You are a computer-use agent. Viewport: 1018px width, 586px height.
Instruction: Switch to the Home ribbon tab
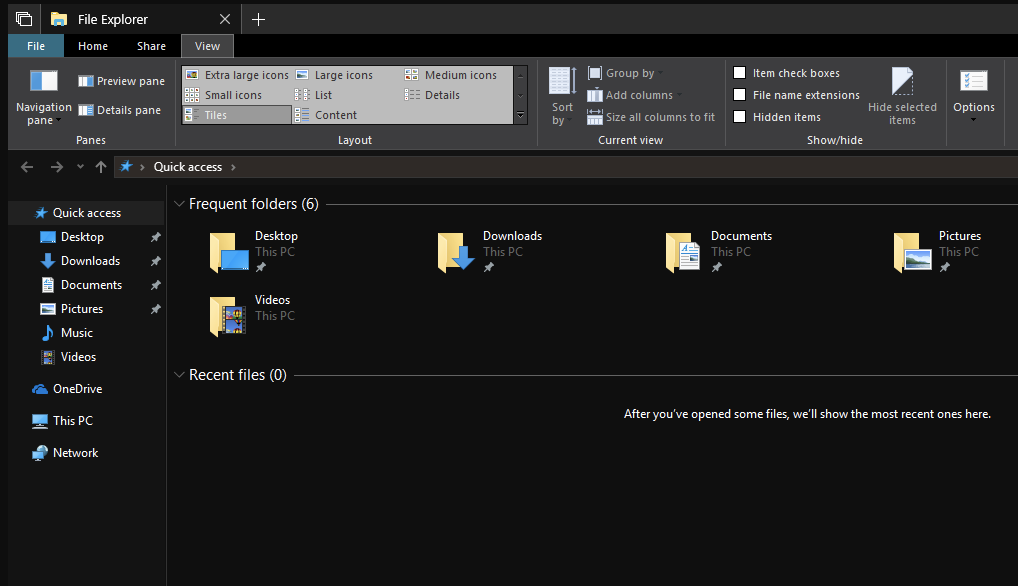click(x=93, y=46)
